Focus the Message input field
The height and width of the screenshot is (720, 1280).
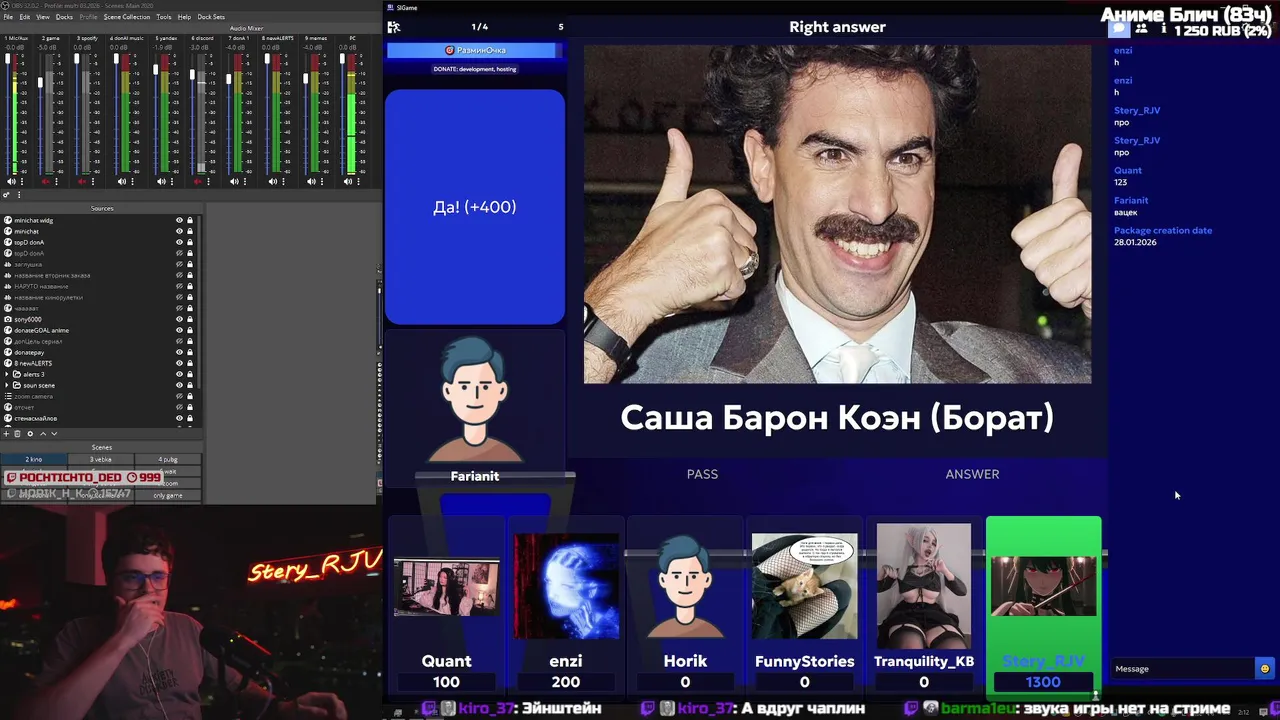1182,669
